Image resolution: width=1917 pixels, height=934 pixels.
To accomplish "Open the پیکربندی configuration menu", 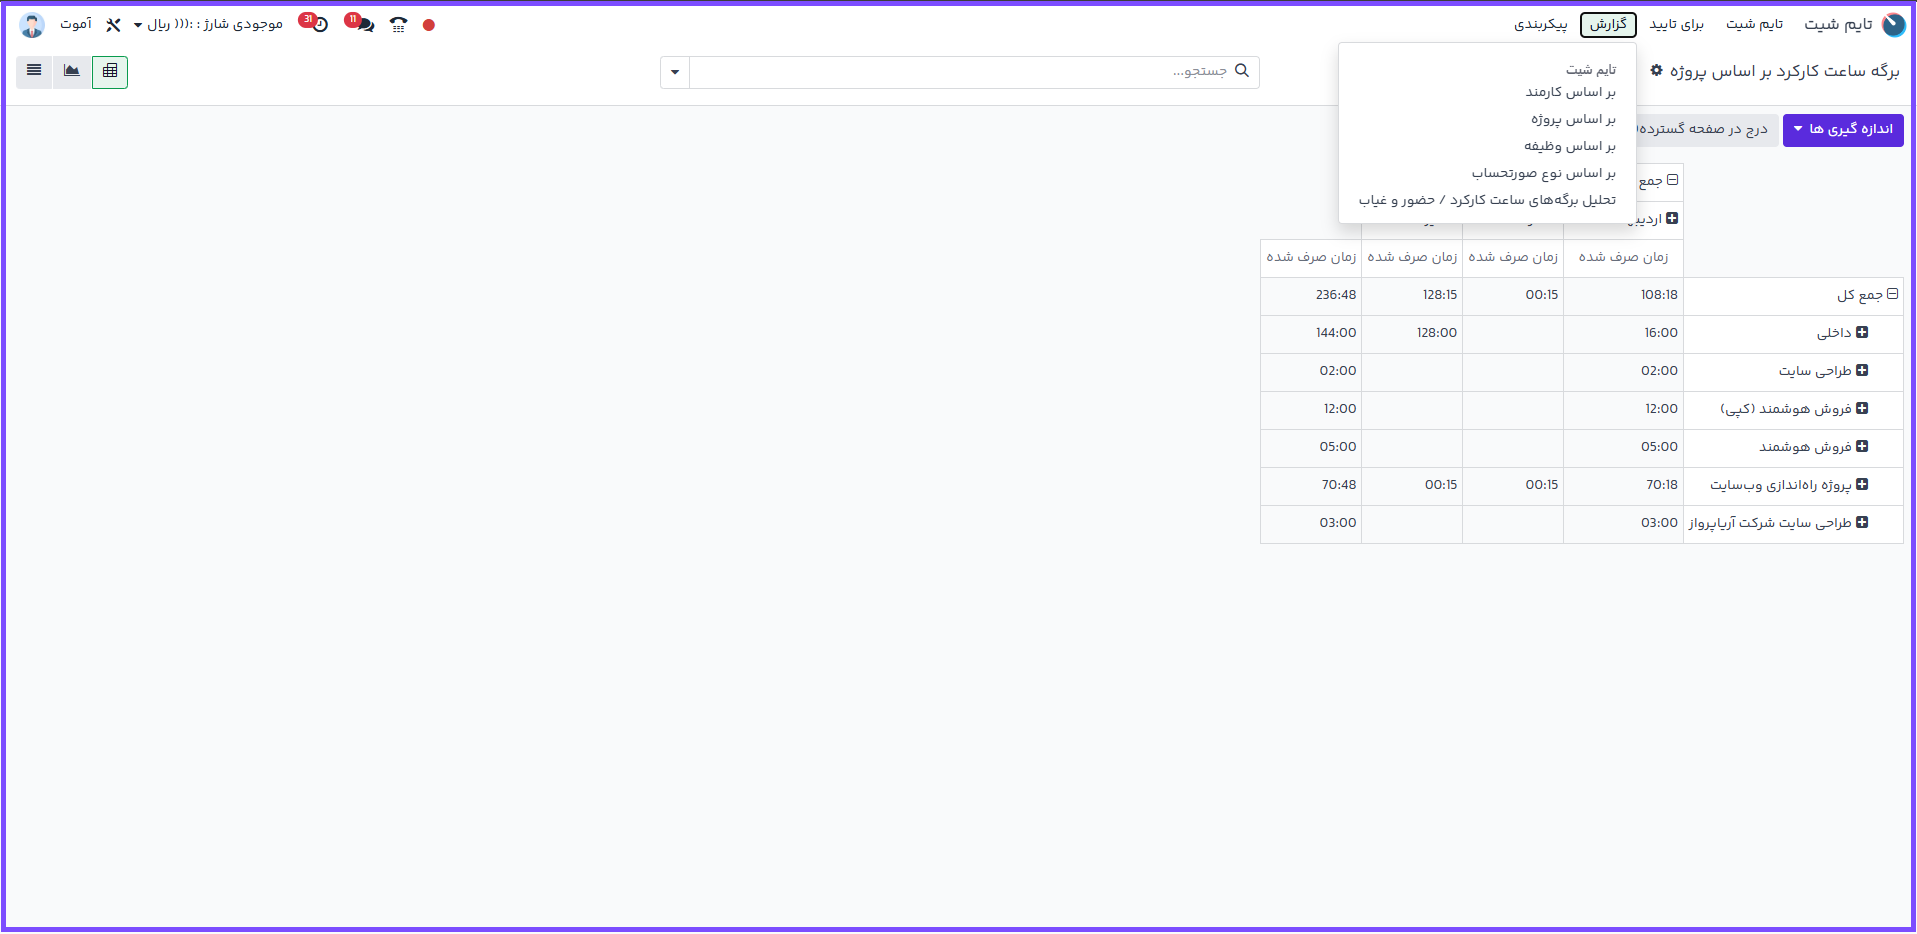I will point(1540,25).
